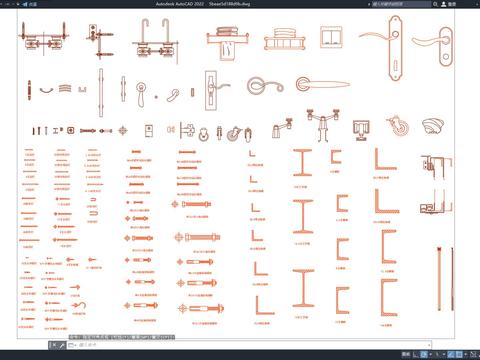The image size is (480, 360).
Task: Click the magnifier search icon in title bar
Action: [435, 4]
